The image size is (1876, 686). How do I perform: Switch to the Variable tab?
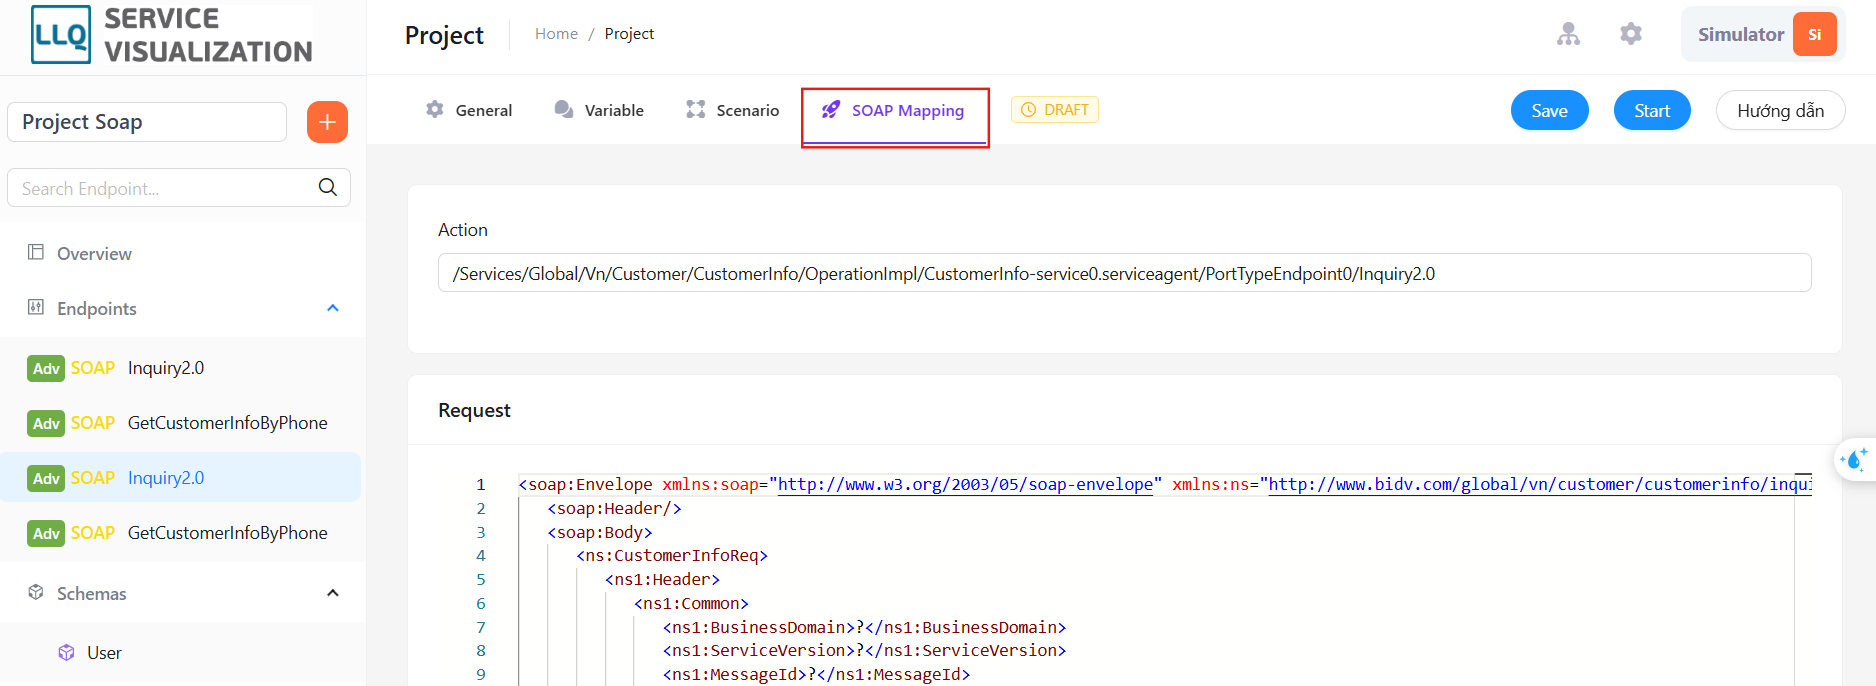[599, 110]
